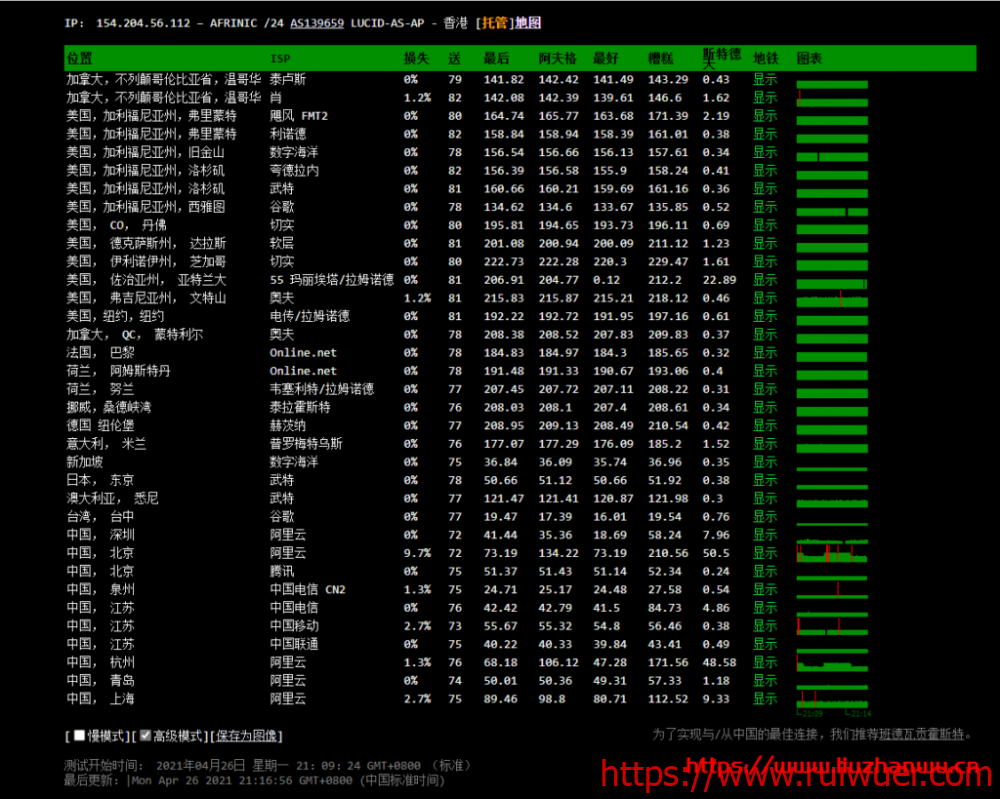Image resolution: width=1000 pixels, height=799 pixels.
Task: Click 显示 for 台湾, 台中 row
Action: pos(764,517)
